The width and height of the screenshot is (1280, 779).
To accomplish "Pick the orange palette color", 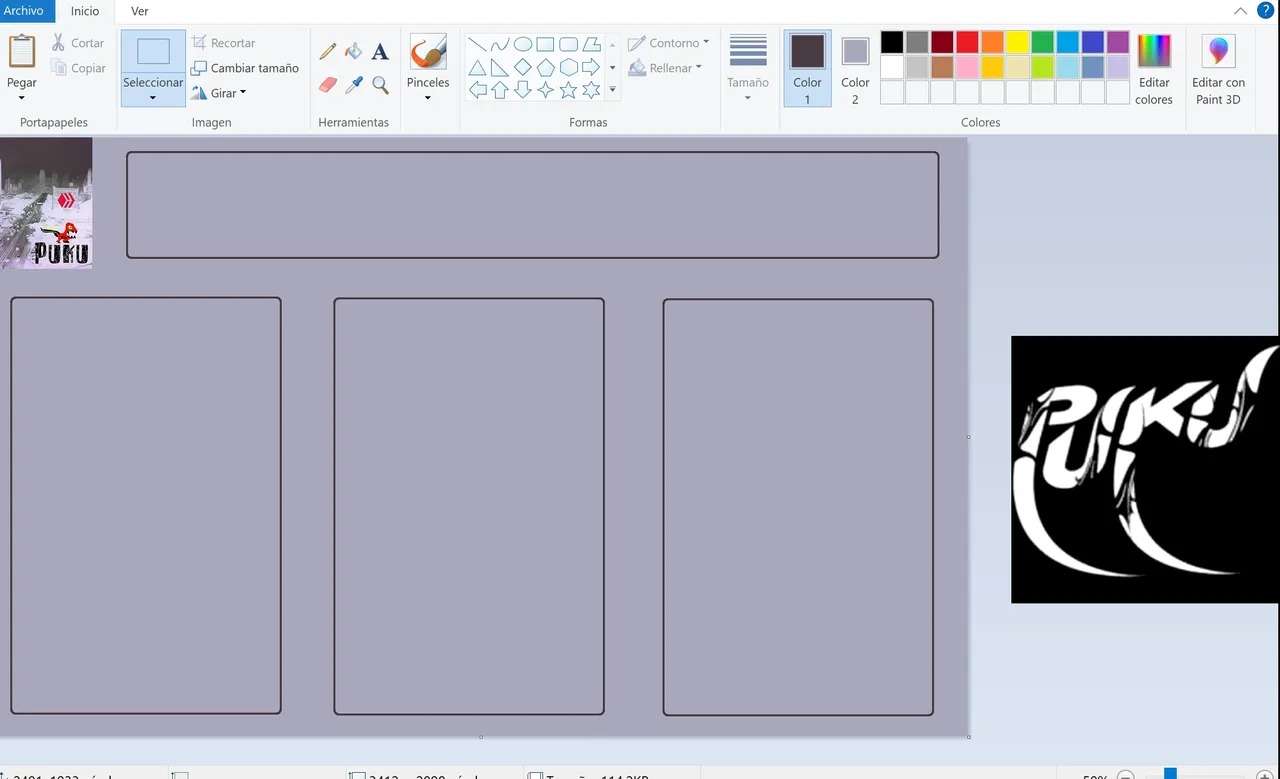I will (992, 42).
